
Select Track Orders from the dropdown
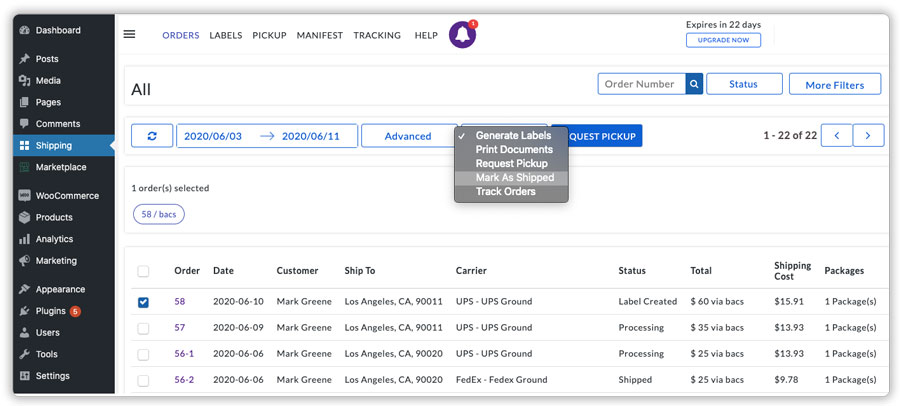(511, 191)
